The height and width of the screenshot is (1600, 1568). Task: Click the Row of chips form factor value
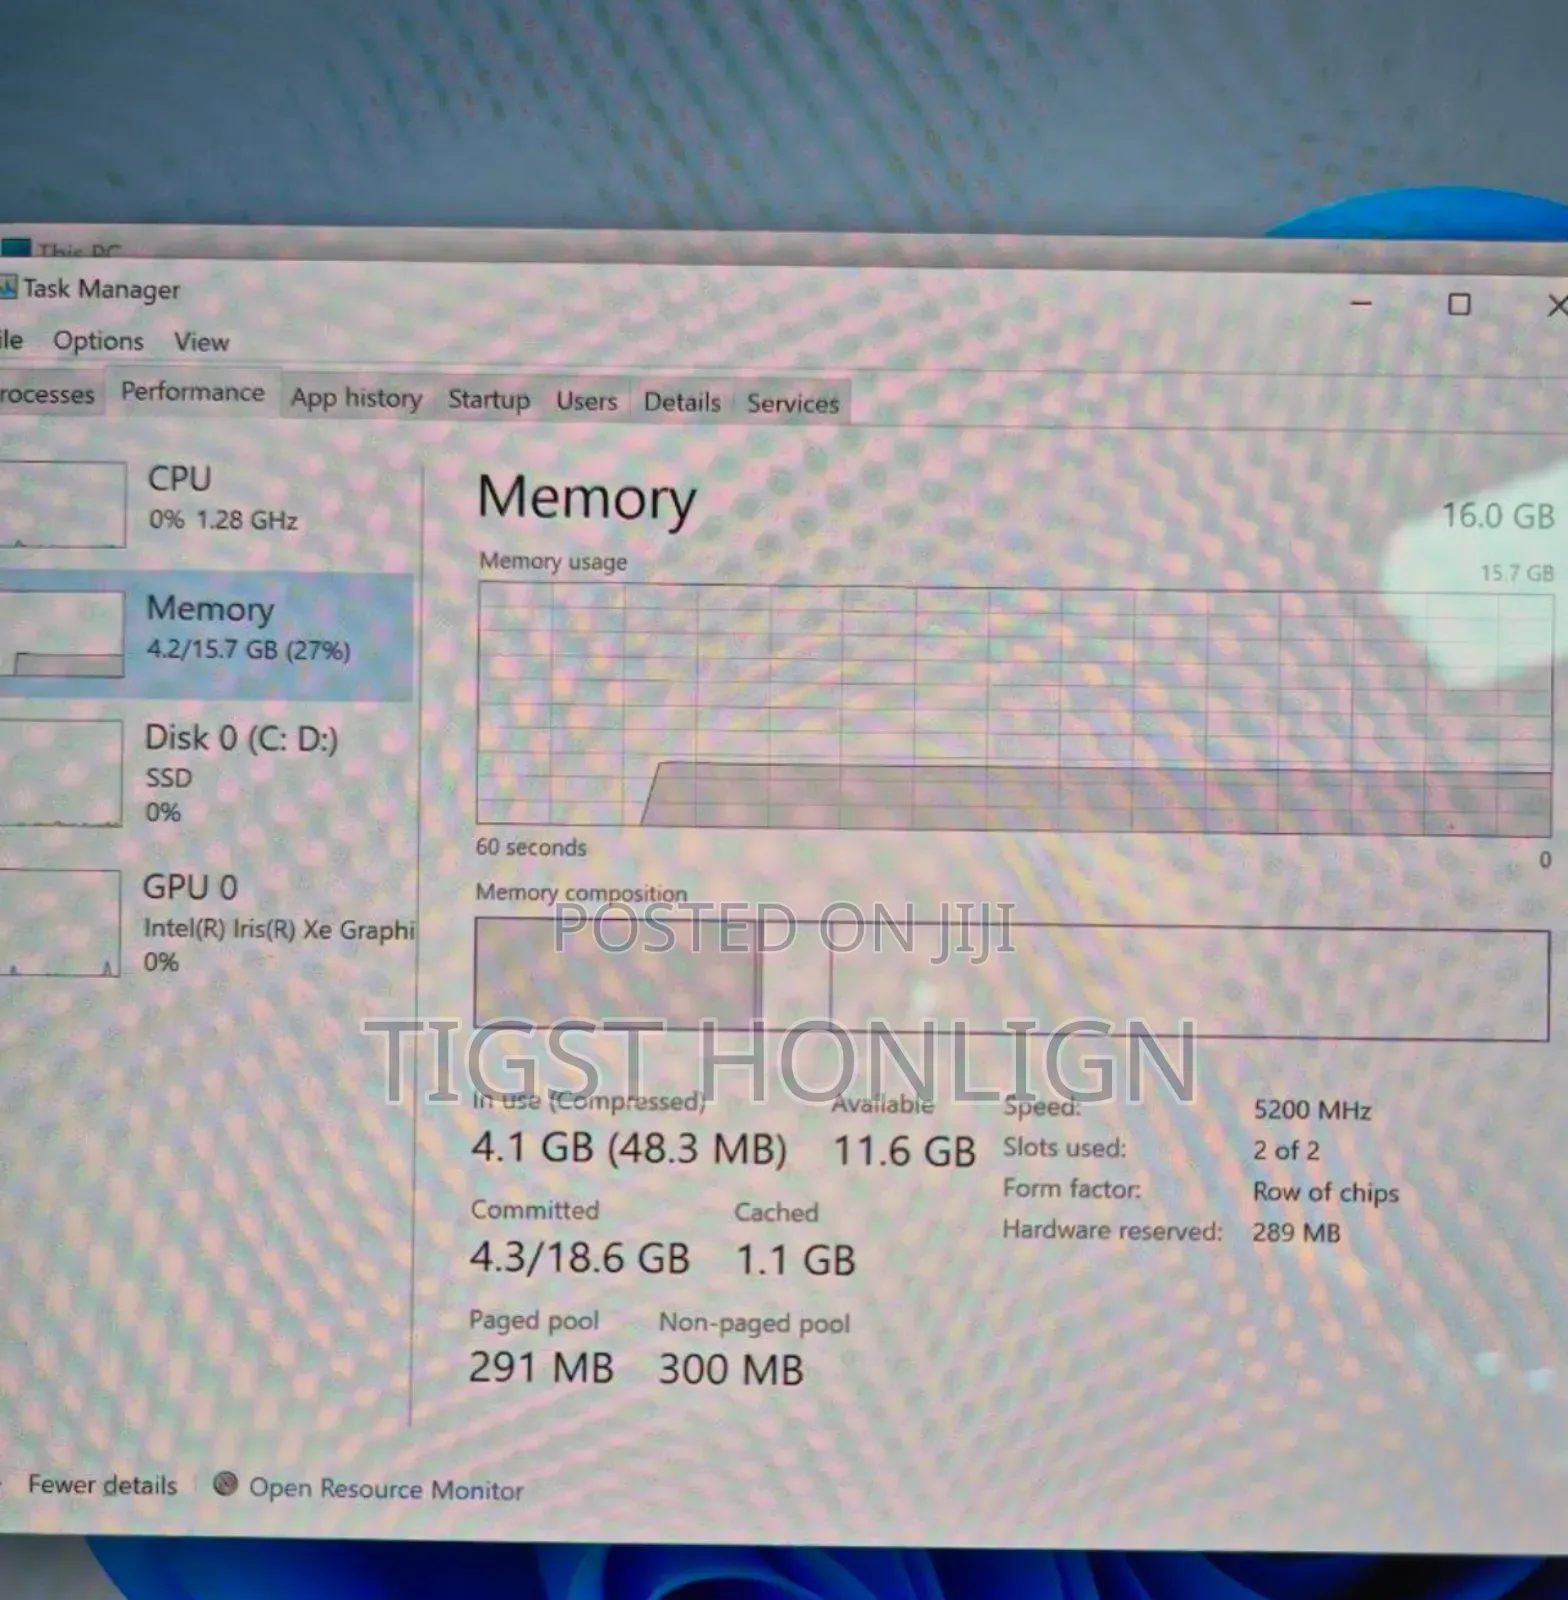(1326, 1192)
